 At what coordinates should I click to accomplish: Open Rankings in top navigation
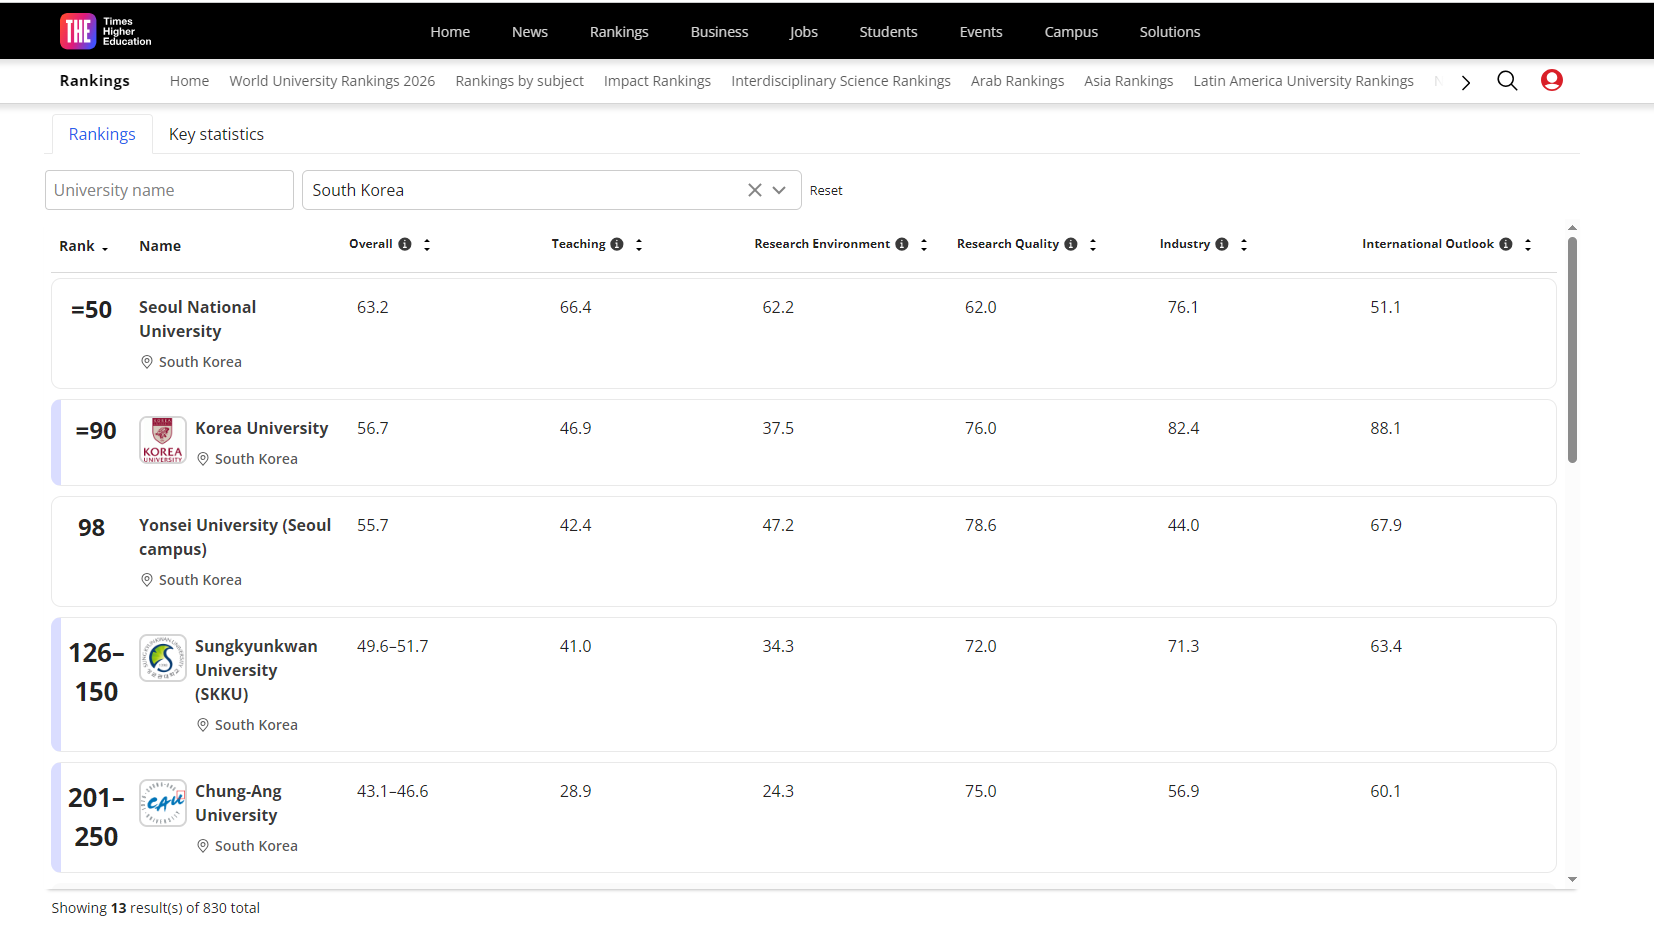619,32
